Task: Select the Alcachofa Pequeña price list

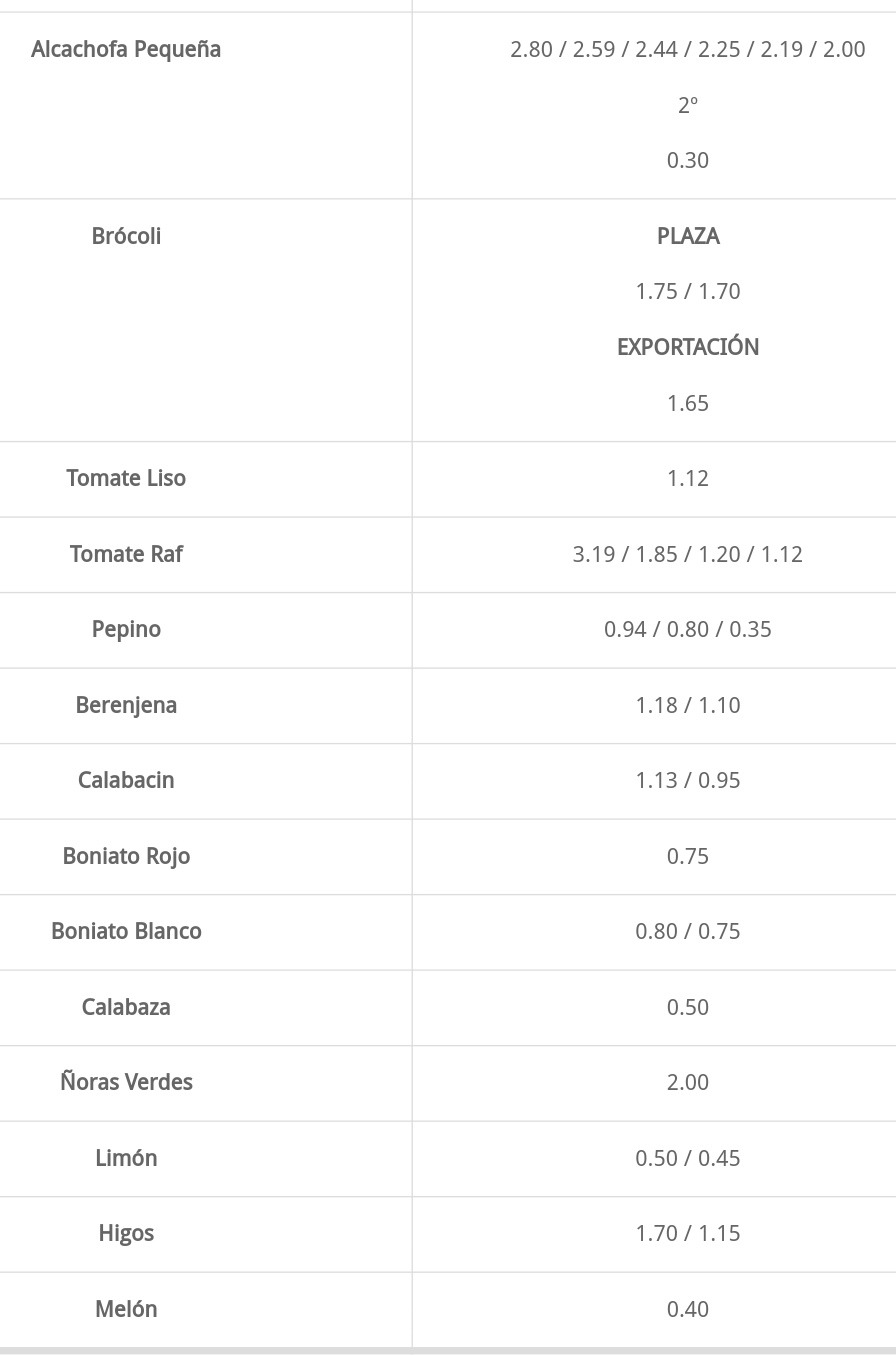Action: [x=688, y=49]
